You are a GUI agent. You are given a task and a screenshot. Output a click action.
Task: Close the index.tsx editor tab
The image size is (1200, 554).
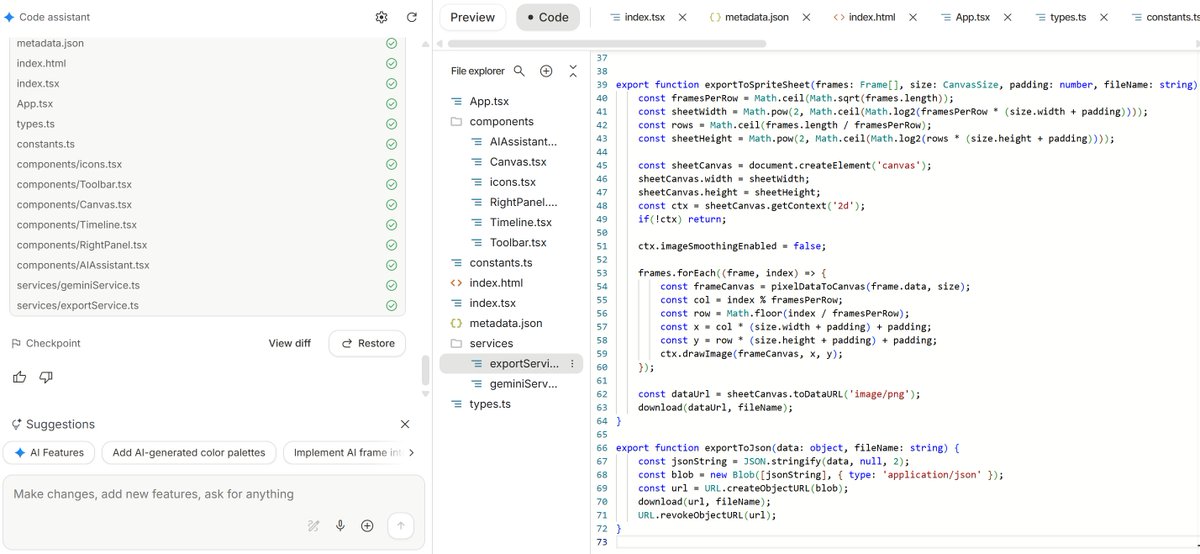click(x=682, y=17)
